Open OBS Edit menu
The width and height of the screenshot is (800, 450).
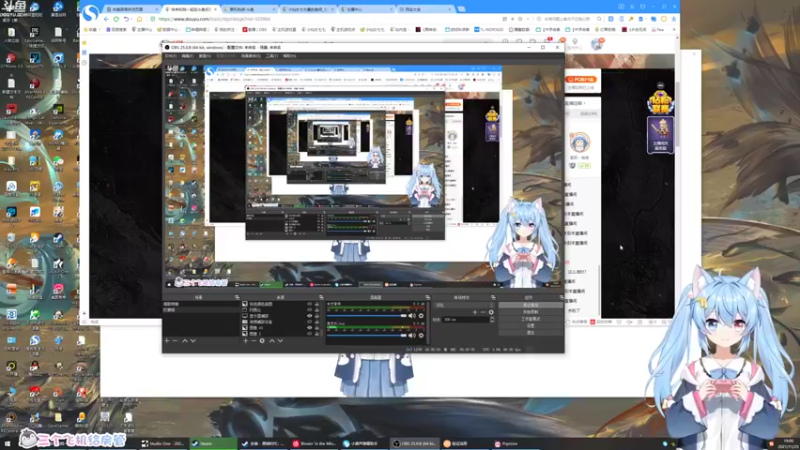point(187,56)
